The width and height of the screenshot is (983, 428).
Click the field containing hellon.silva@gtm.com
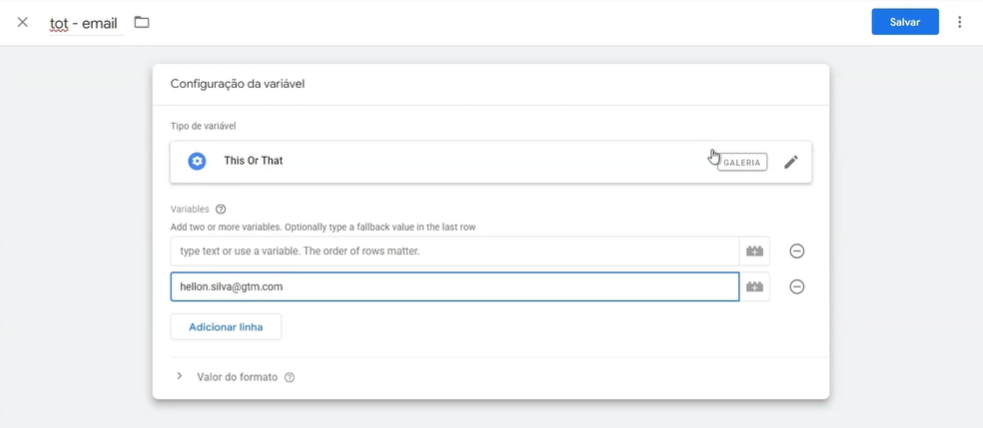[454, 287]
